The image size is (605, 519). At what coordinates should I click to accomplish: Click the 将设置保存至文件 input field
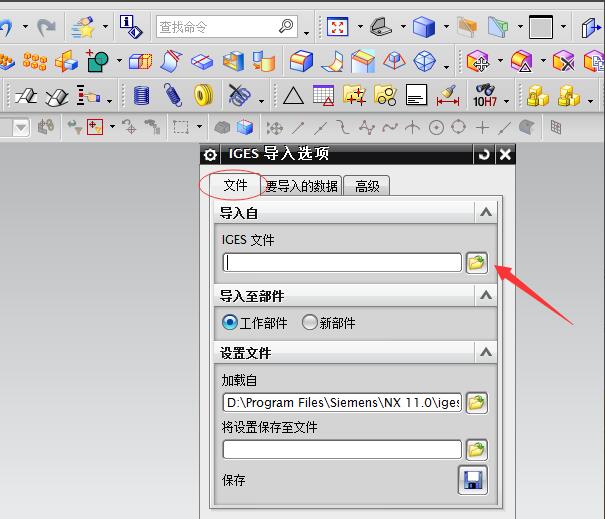[342, 450]
